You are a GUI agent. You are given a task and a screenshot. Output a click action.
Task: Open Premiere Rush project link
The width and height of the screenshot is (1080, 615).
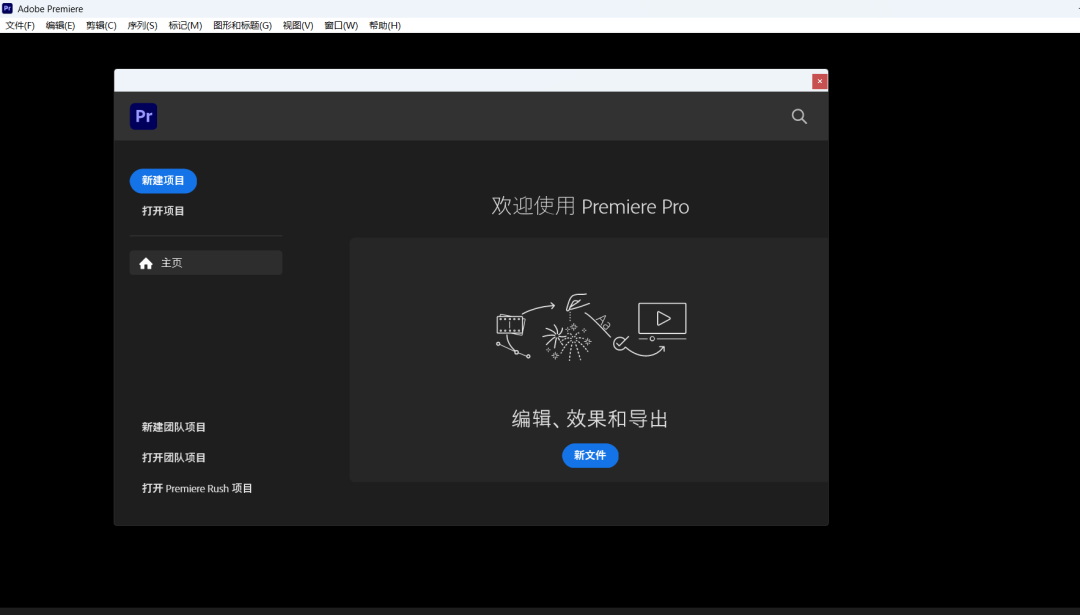click(197, 488)
